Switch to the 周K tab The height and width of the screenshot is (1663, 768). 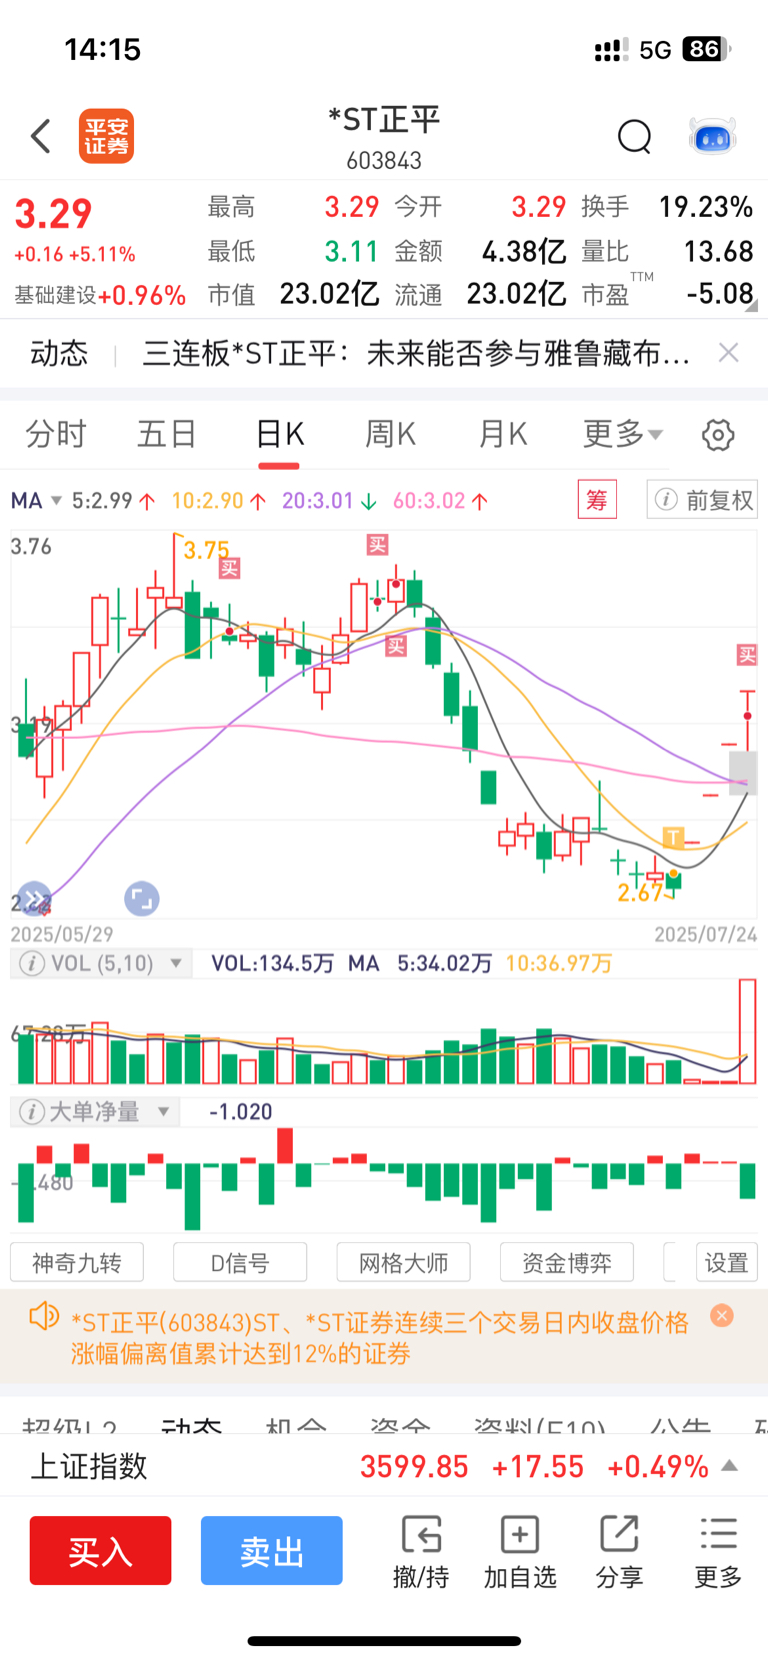[390, 434]
